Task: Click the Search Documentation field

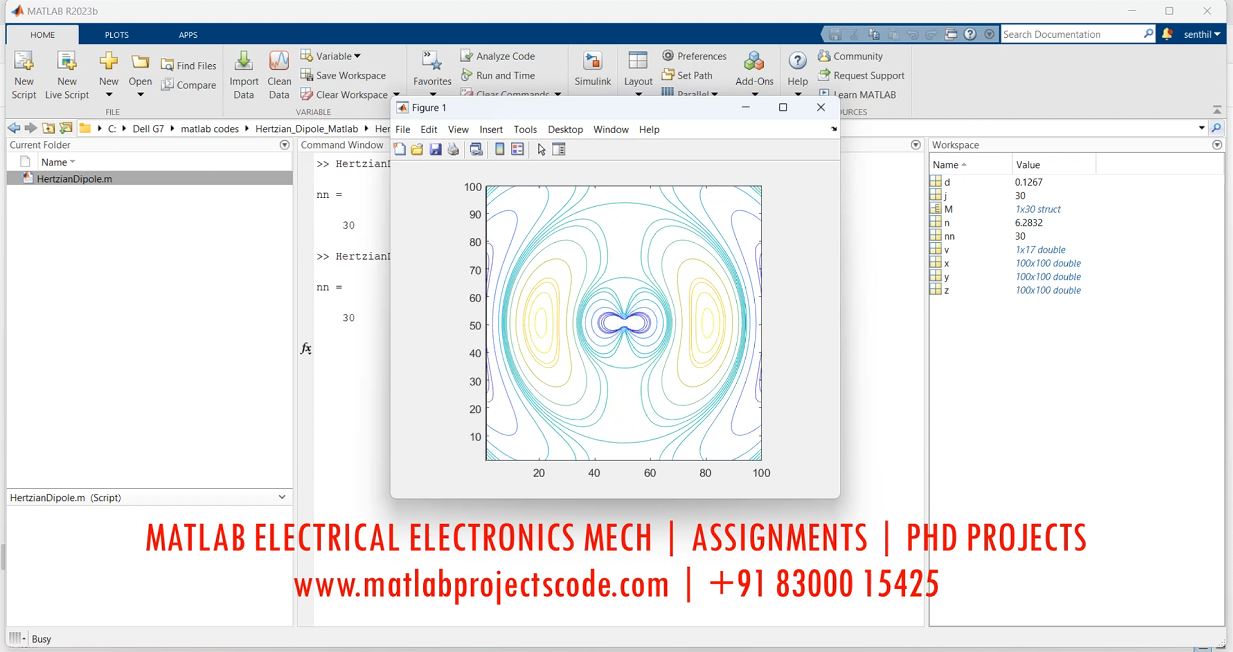Action: [x=1071, y=34]
